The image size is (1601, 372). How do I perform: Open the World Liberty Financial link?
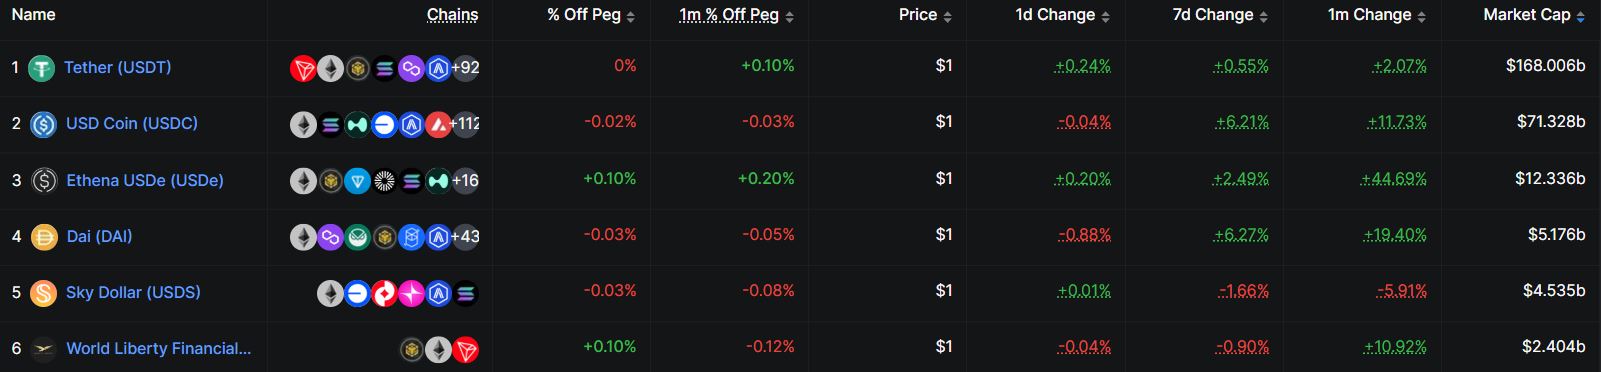pyautogui.click(x=158, y=349)
